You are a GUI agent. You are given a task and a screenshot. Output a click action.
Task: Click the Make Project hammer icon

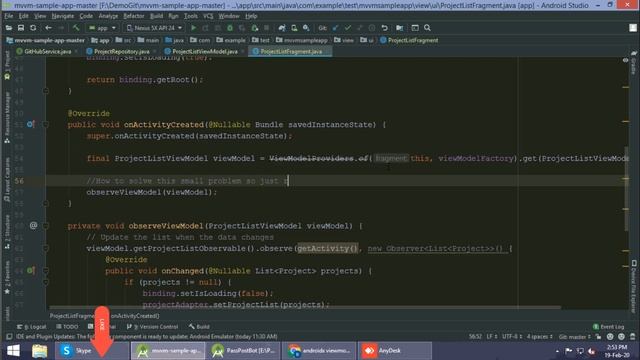pos(76,28)
